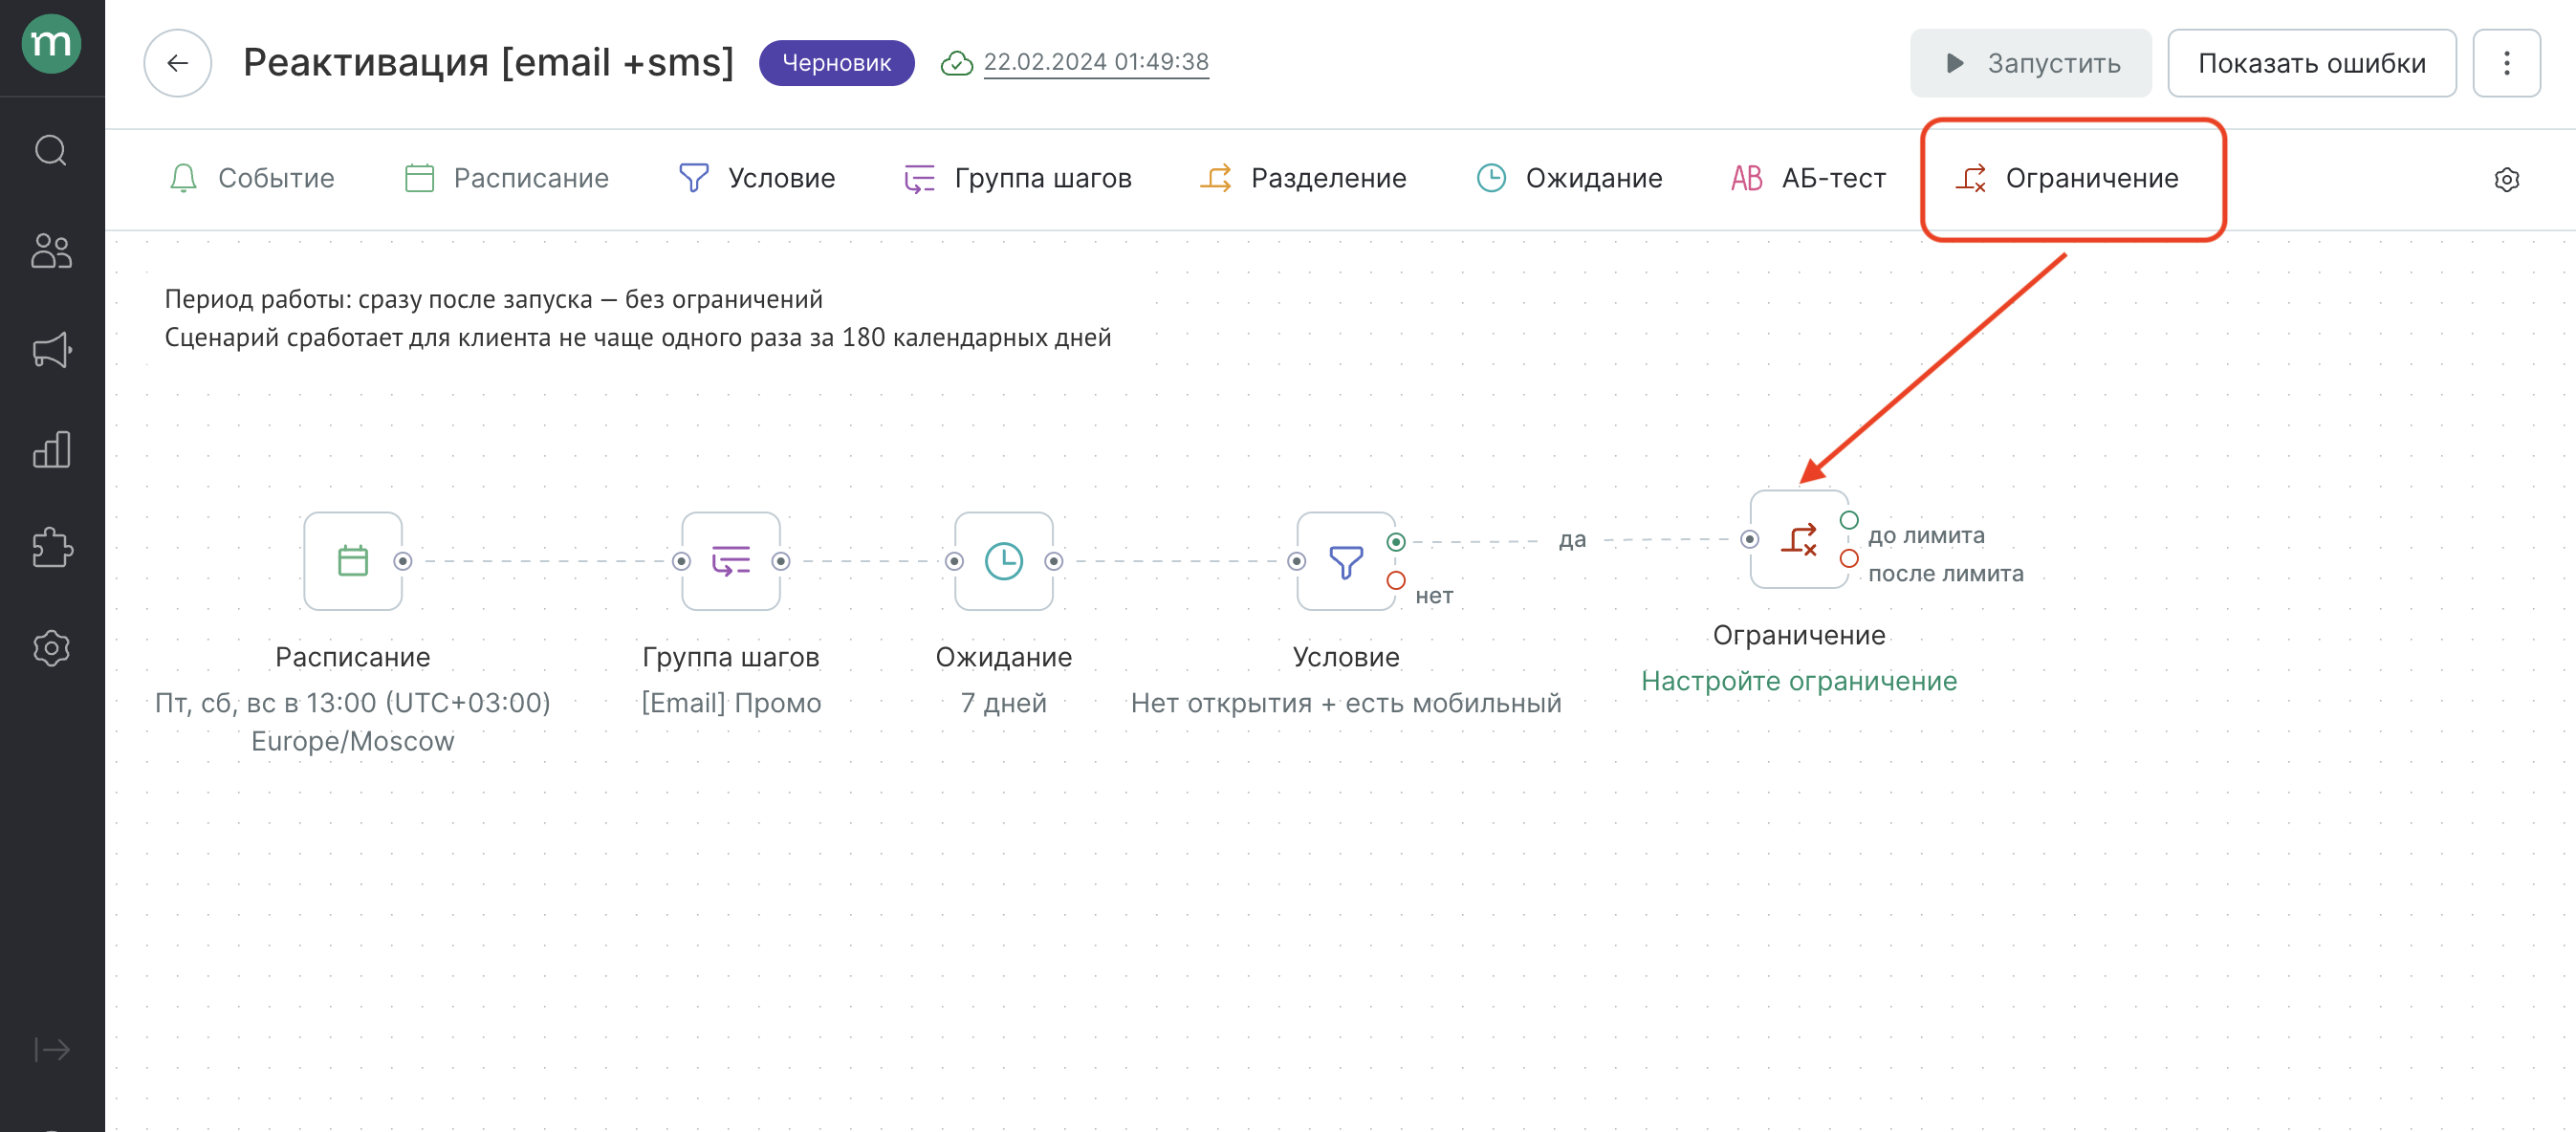
Task: Open the three-dot more options menu
Action: [2506, 63]
